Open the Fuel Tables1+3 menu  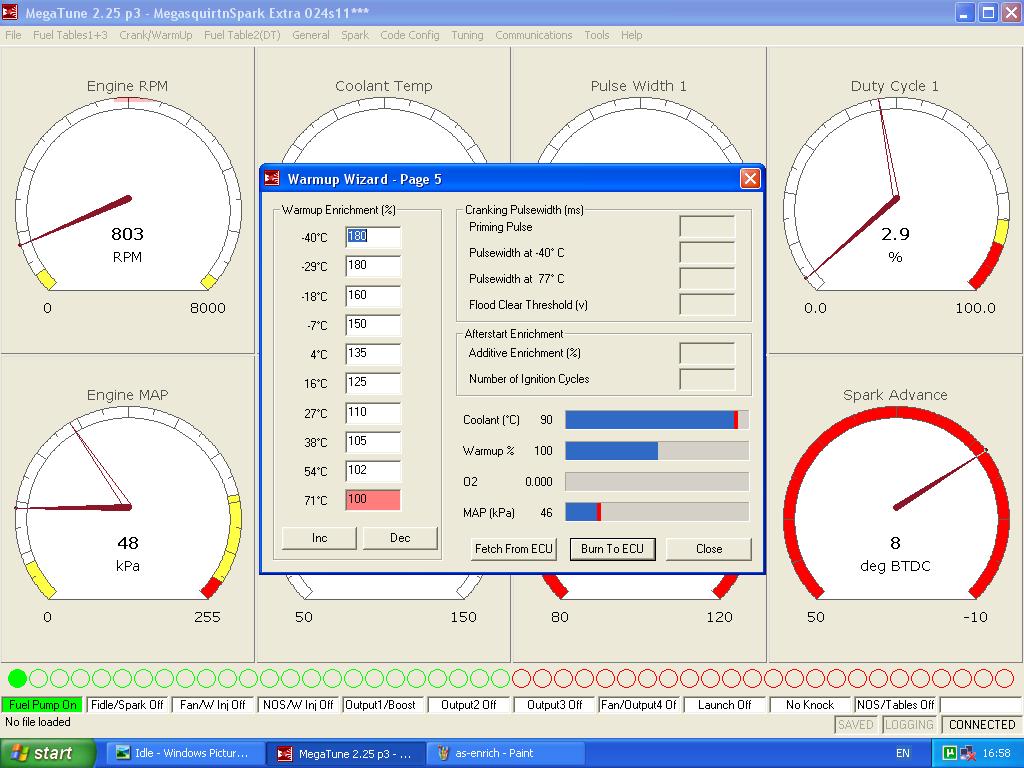70,35
